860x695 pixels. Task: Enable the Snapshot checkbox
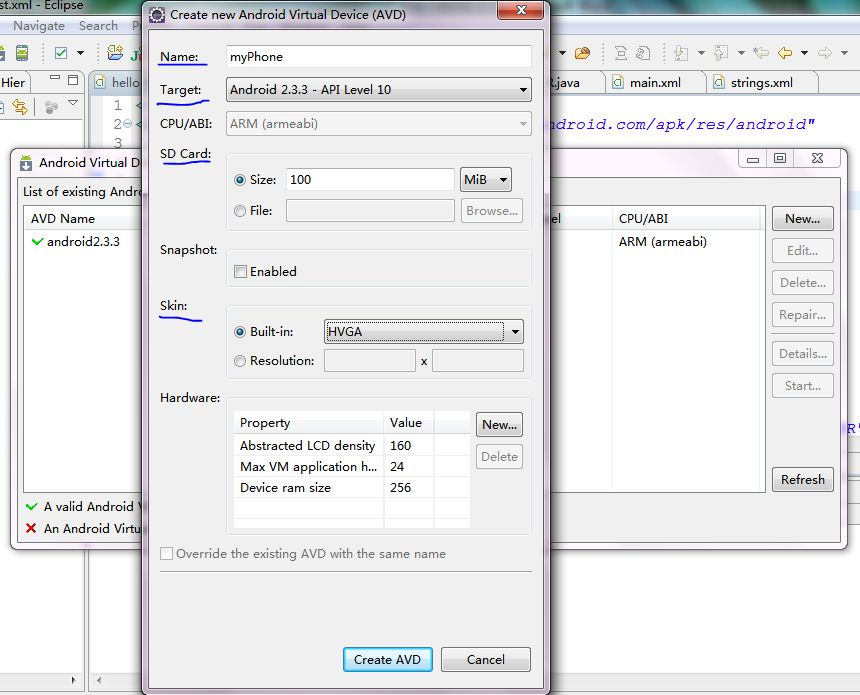[240, 272]
